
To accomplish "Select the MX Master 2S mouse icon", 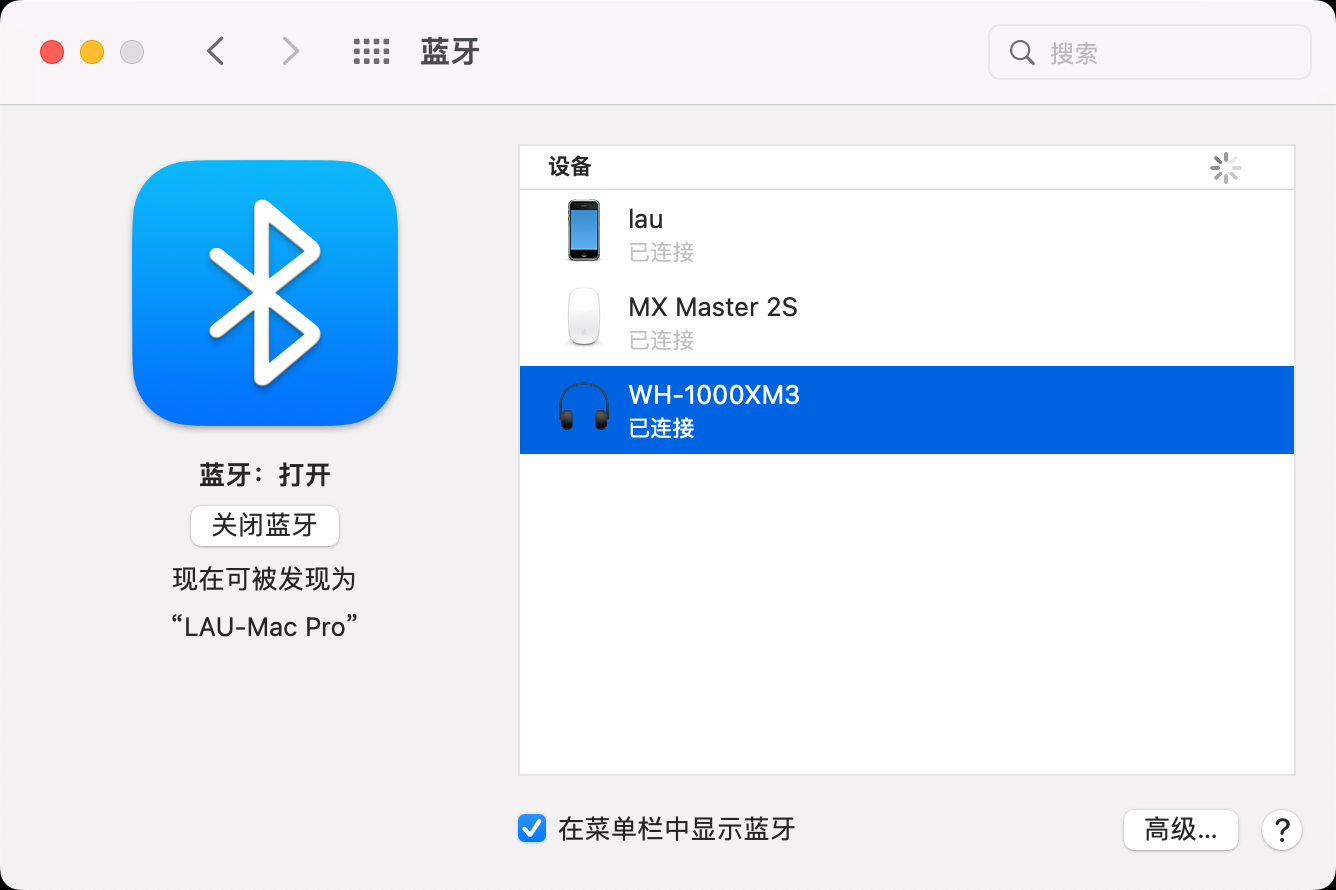I will point(584,317).
